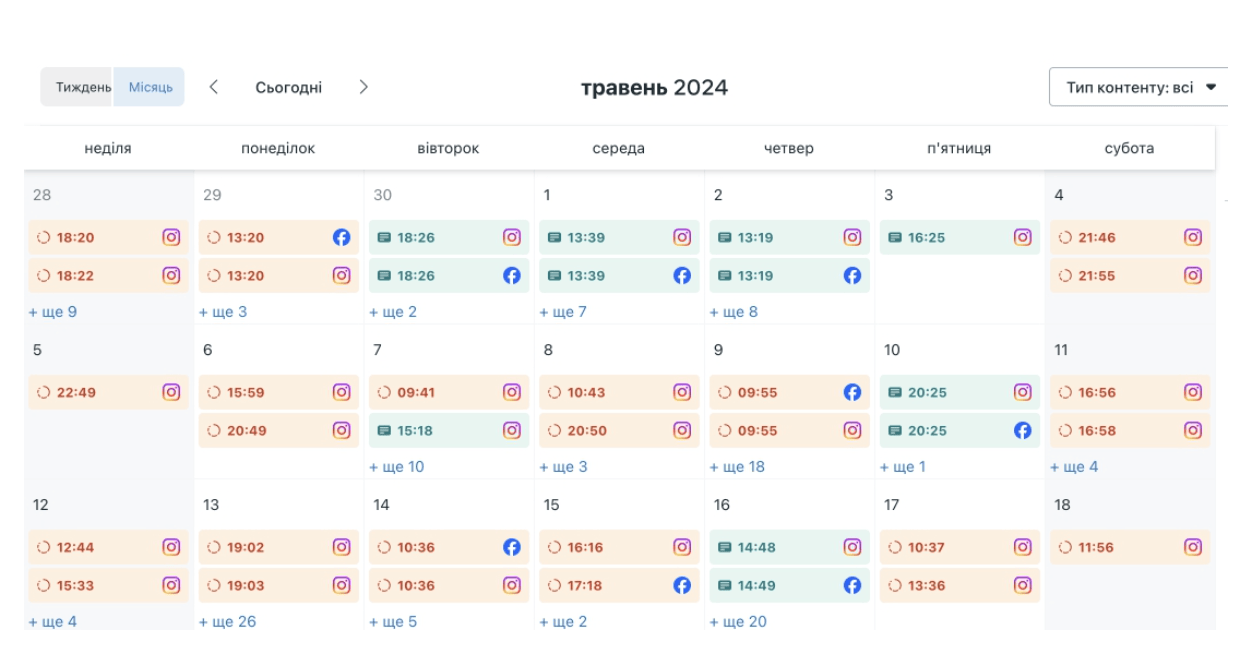Click the Instagram icon on the 18:20 post
This screenshot has width=1248, height=660.
coord(171,238)
